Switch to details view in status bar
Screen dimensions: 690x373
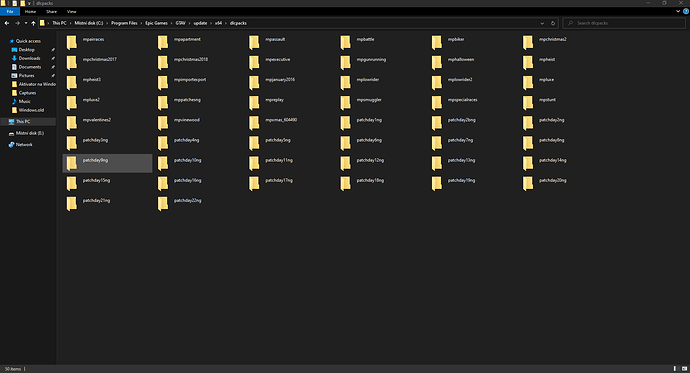click(x=675, y=369)
